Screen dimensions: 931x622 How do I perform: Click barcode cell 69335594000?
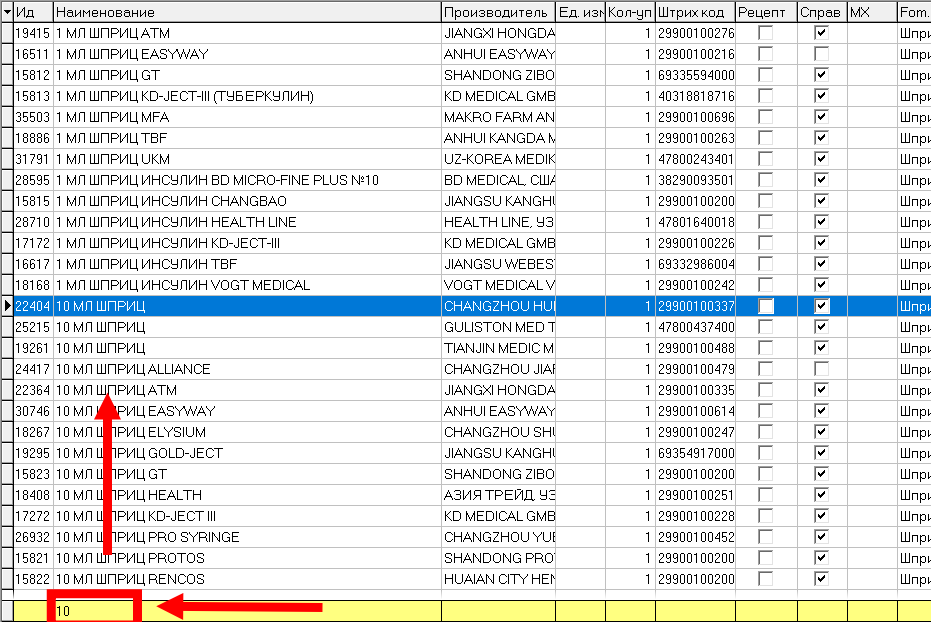click(x=695, y=75)
